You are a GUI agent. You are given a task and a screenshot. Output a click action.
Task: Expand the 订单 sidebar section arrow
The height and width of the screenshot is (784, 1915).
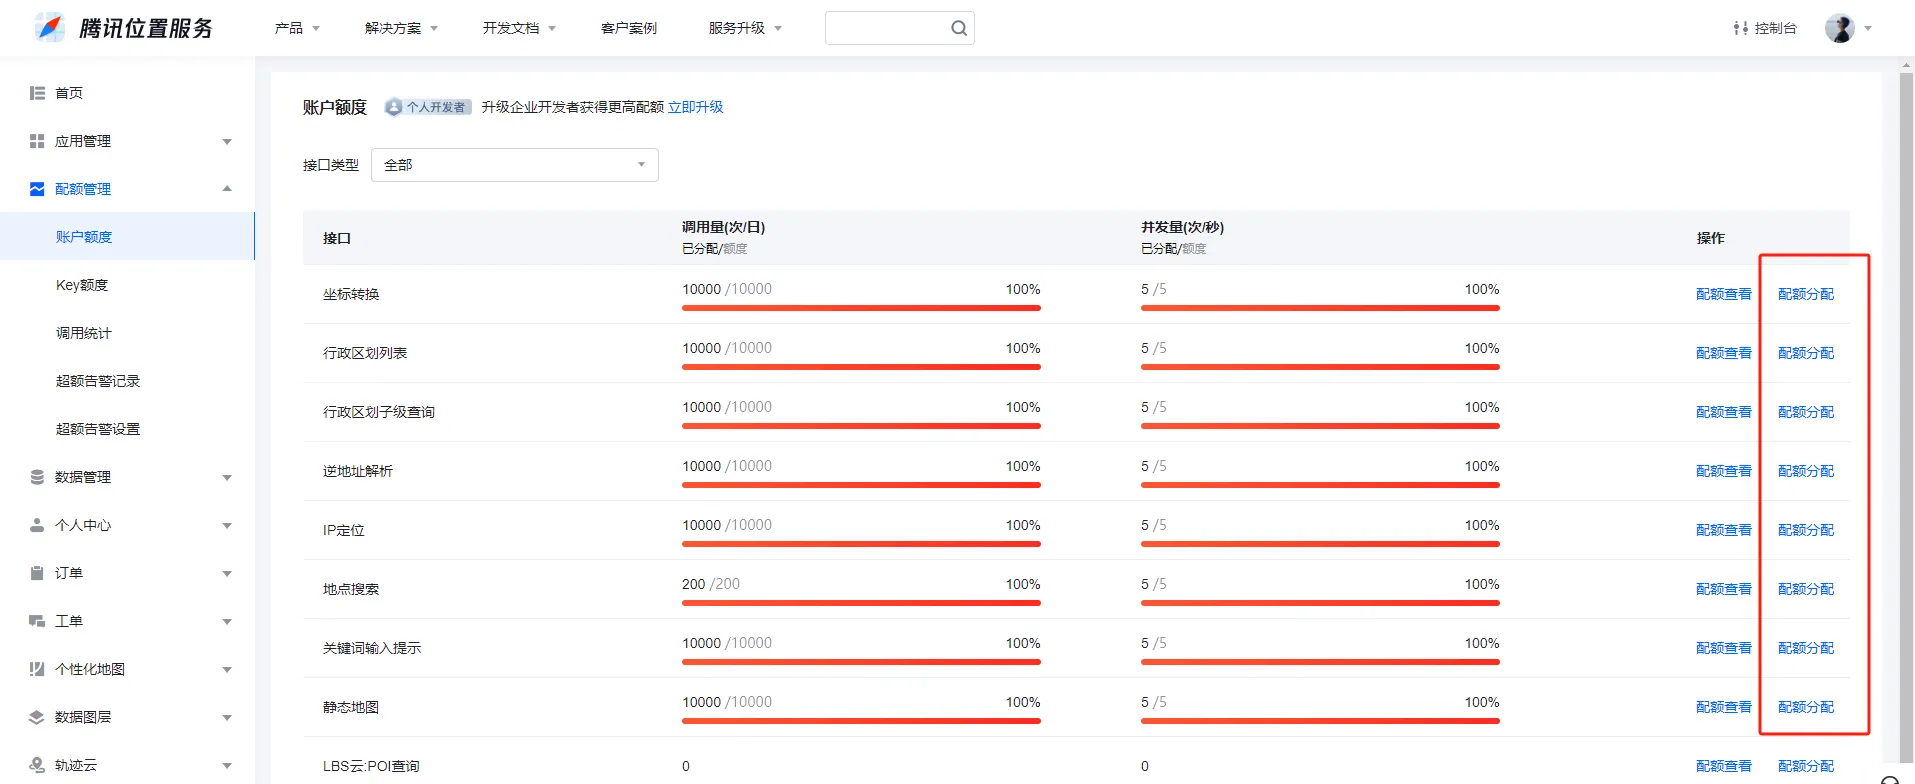(227, 574)
